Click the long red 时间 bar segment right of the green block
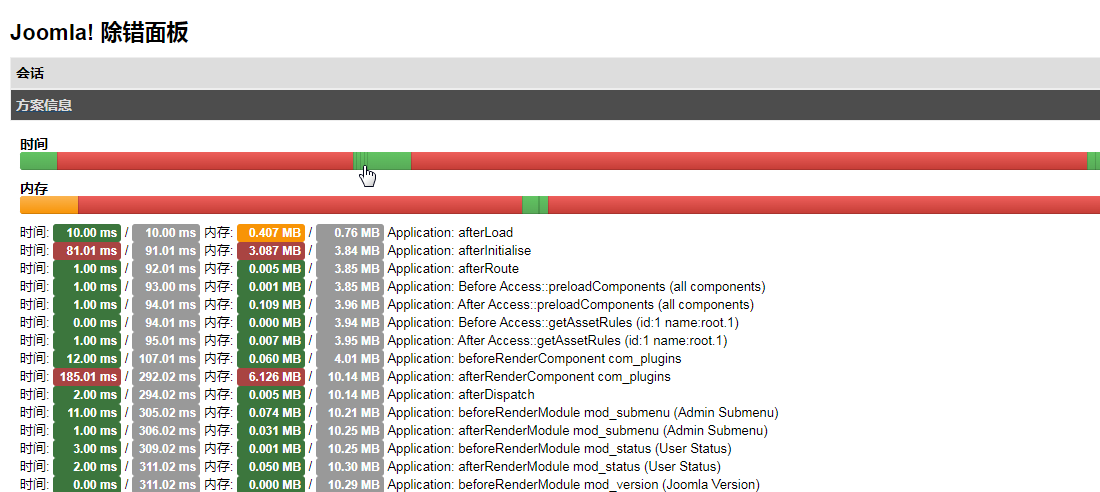 point(749,161)
